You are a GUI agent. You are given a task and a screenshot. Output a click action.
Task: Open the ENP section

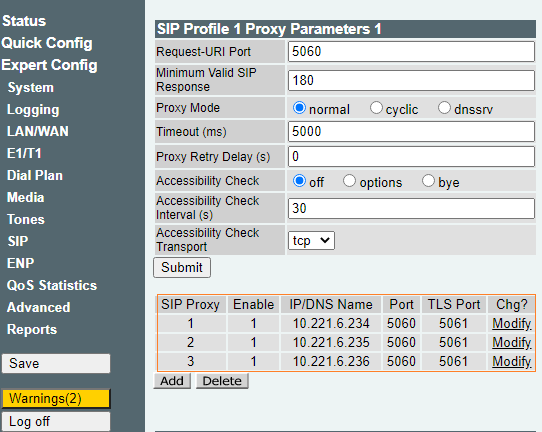pos(20,263)
